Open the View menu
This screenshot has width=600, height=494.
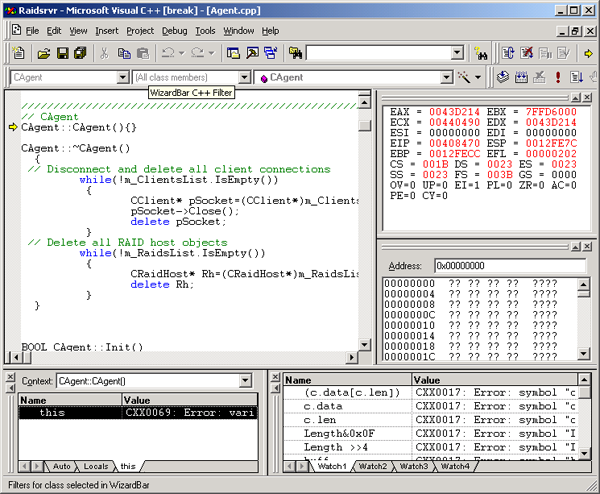click(78, 31)
